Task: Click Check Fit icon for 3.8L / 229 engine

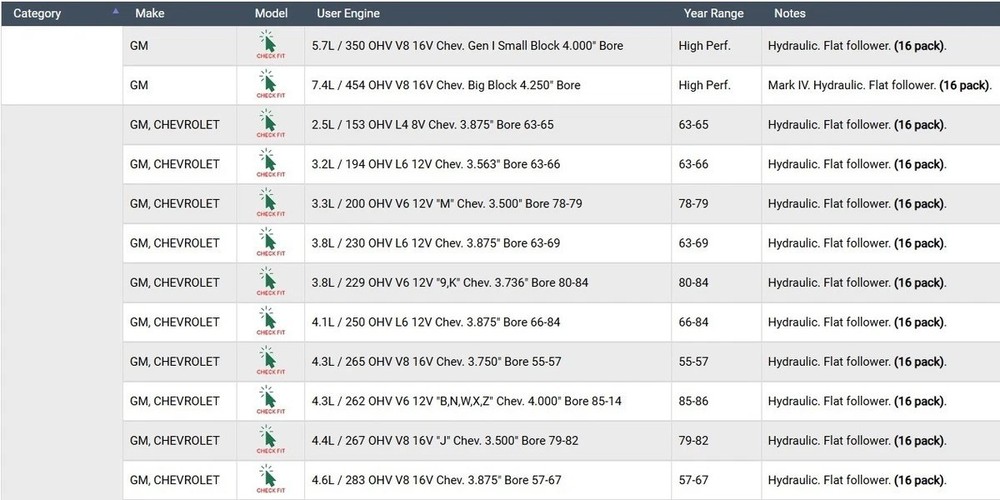Action: coord(267,282)
